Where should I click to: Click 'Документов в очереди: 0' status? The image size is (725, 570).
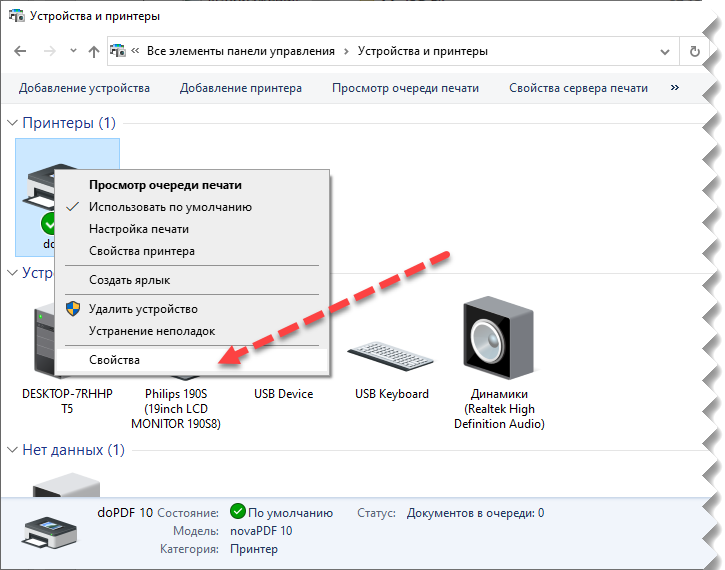[475, 513]
